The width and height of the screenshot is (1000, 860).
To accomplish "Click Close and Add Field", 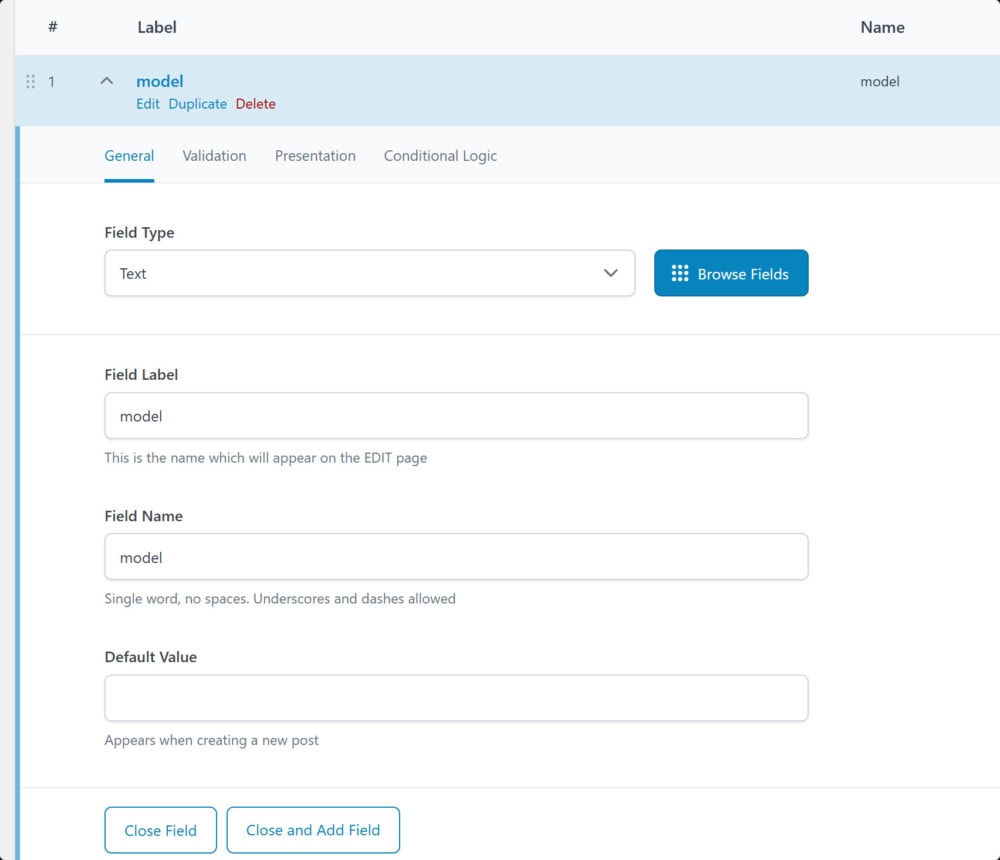I will (x=313, y=830).
